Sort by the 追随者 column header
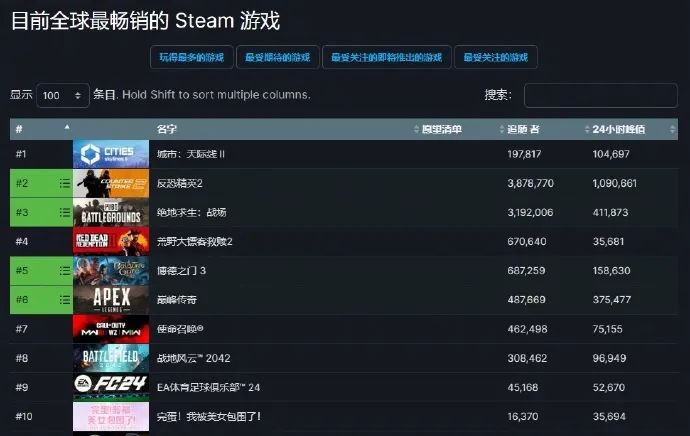This screenshot has width=690, height=436. (x=523, y=129)
